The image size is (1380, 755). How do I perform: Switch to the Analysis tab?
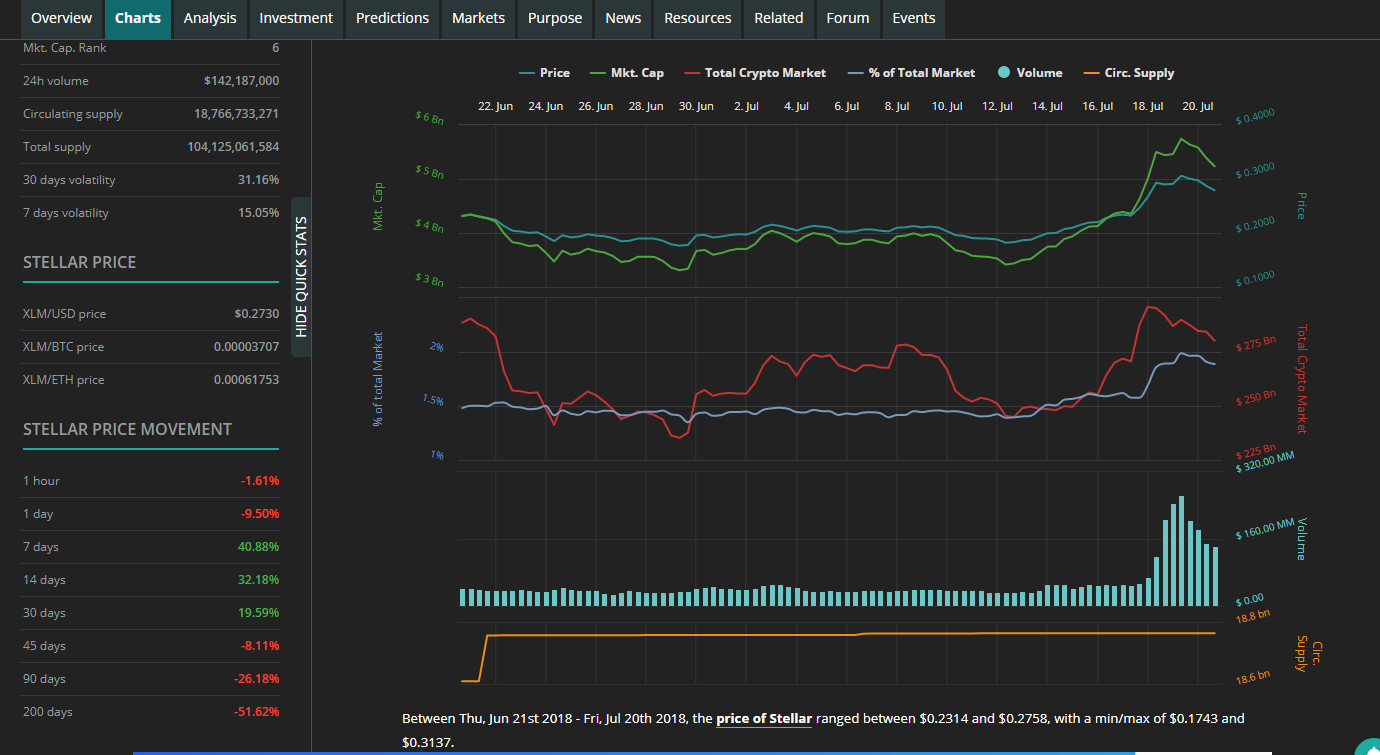click(x=210, y=18)
